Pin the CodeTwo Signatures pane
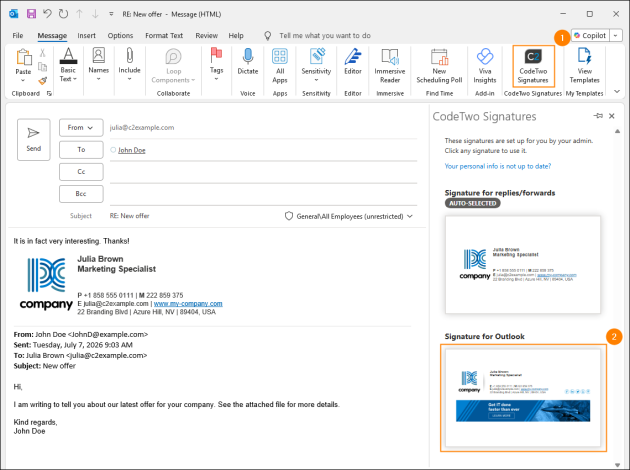Image resolution: width=630 pixels, height=470 pixels. tap(598, 116)
